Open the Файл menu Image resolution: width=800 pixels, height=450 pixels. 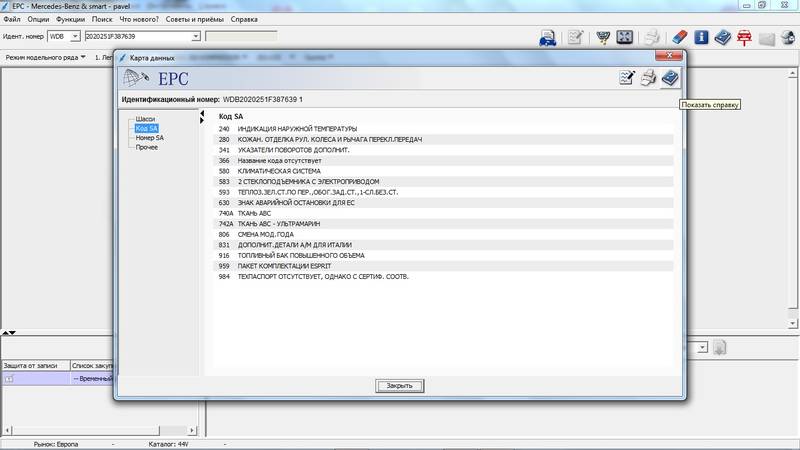point(12,19)
